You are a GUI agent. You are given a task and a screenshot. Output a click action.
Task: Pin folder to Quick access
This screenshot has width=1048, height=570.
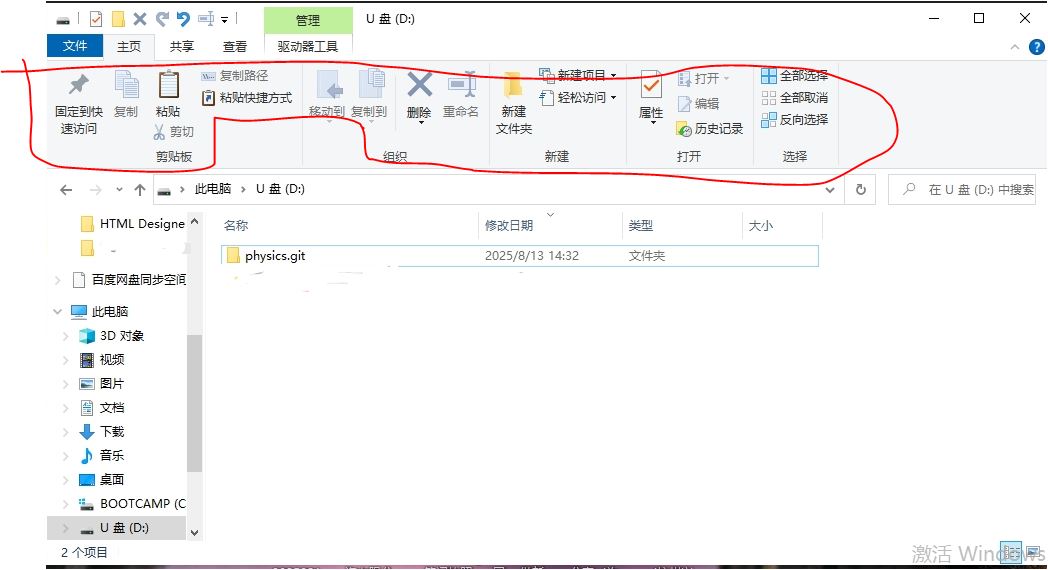(79, 102)
